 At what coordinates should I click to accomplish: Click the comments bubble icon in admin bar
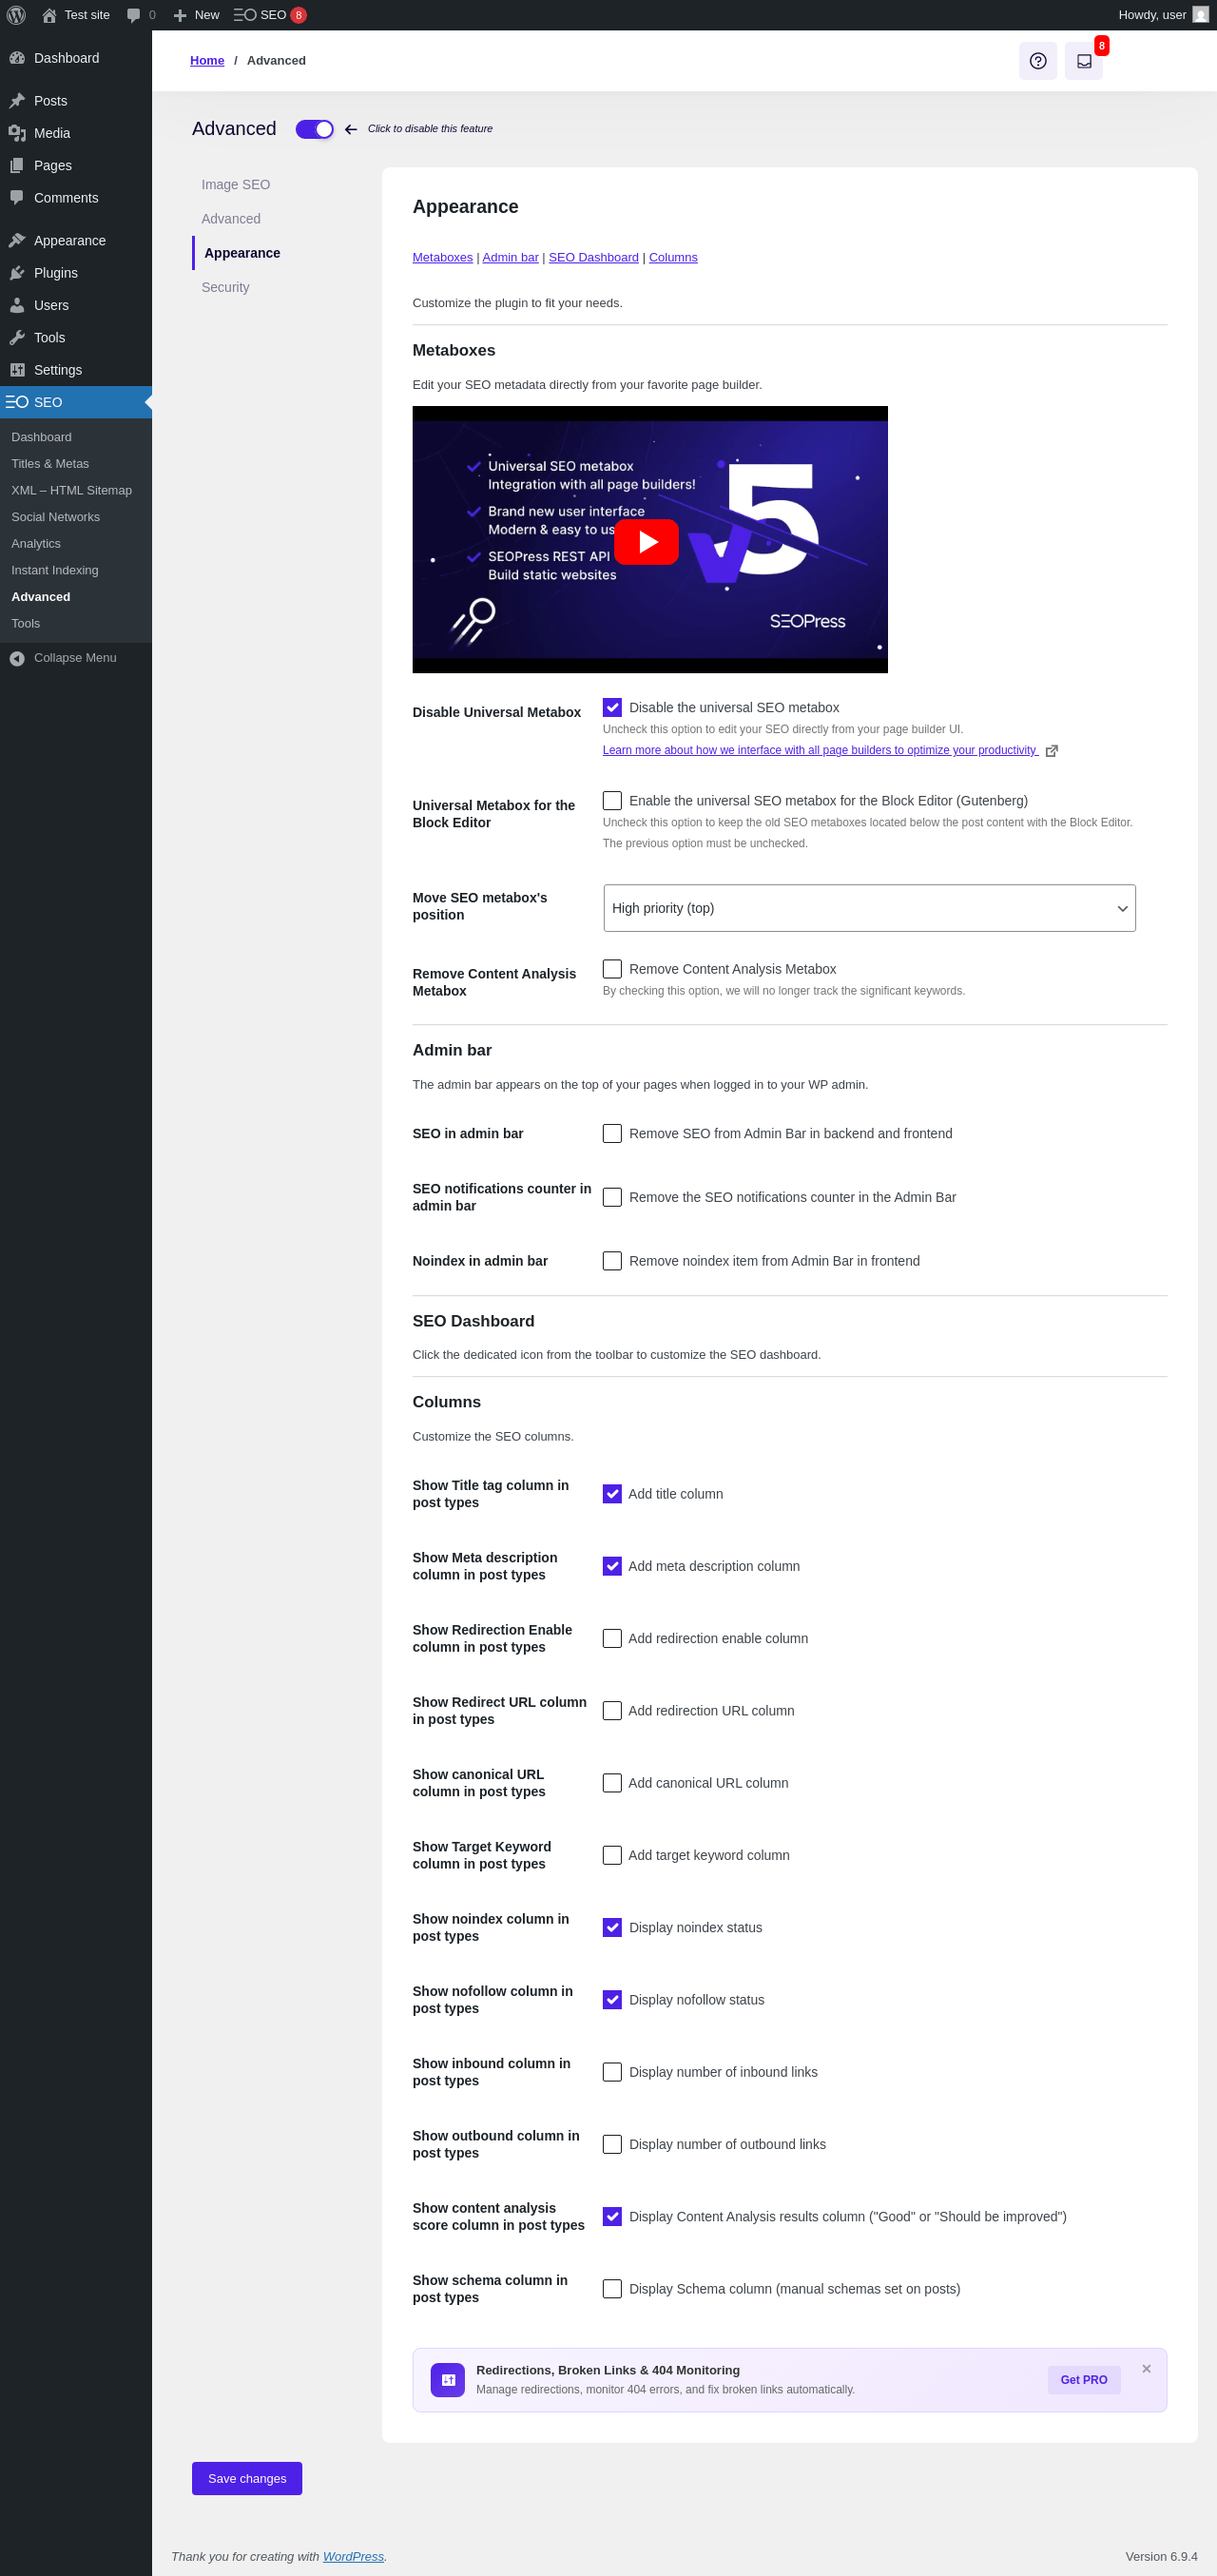coord(134,15)
